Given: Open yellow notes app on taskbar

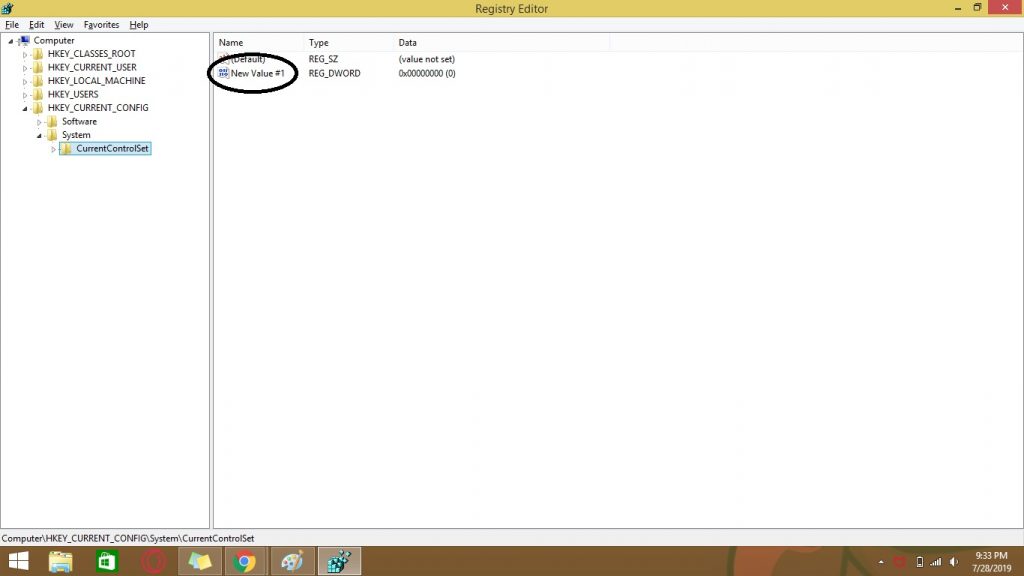Looking at the screenshot, I should point(200,561).
